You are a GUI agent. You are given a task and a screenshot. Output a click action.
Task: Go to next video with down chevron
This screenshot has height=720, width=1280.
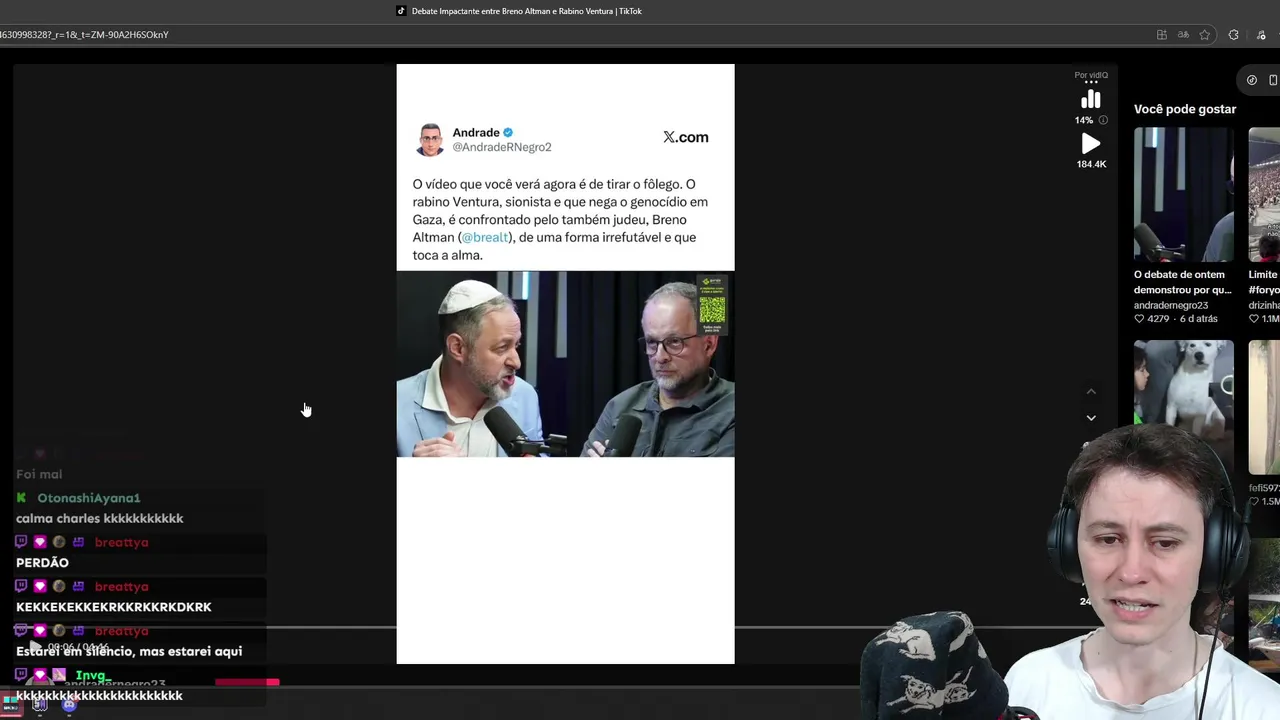pyautogui.click(x=1091, y=418)
